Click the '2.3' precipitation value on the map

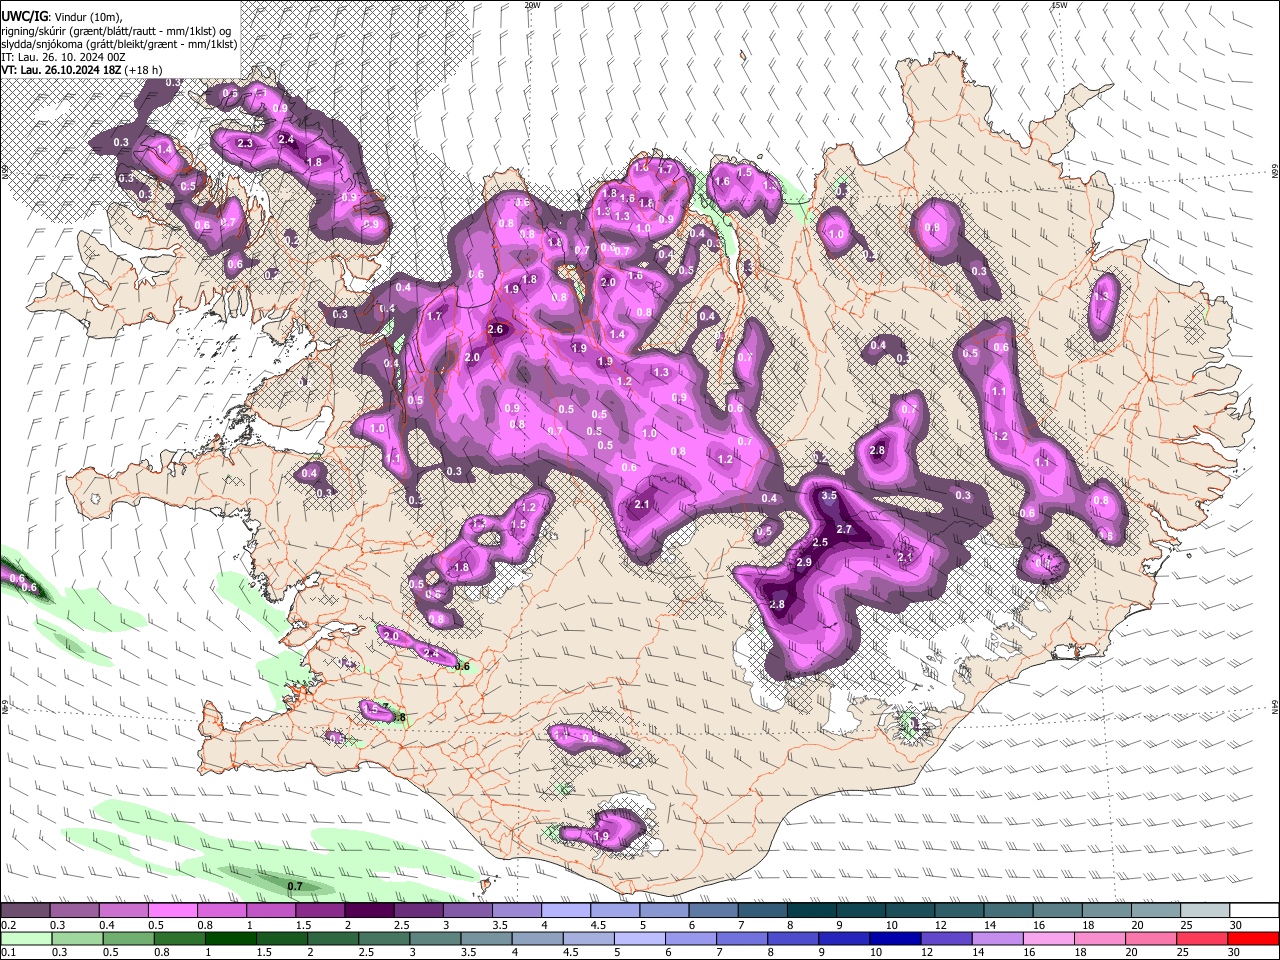(245, 144)
